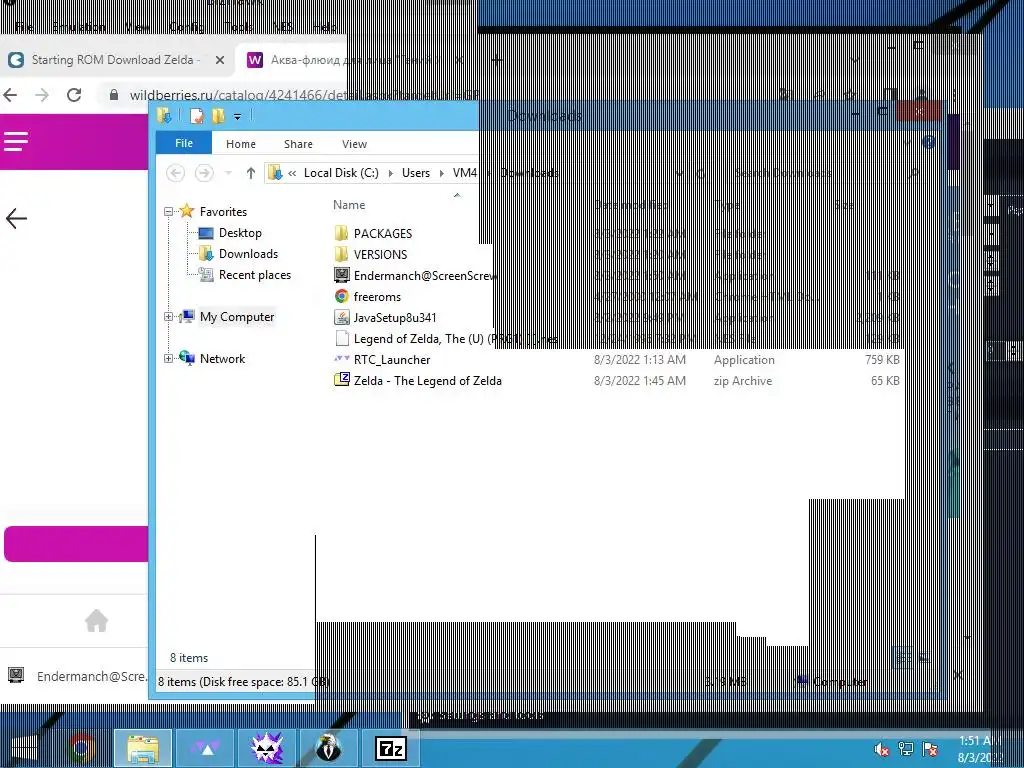Screen dimensions: 1024x768
Task: Open Config menu in BizHawk window
Action: pyautogui.click(x=187, y=27)
